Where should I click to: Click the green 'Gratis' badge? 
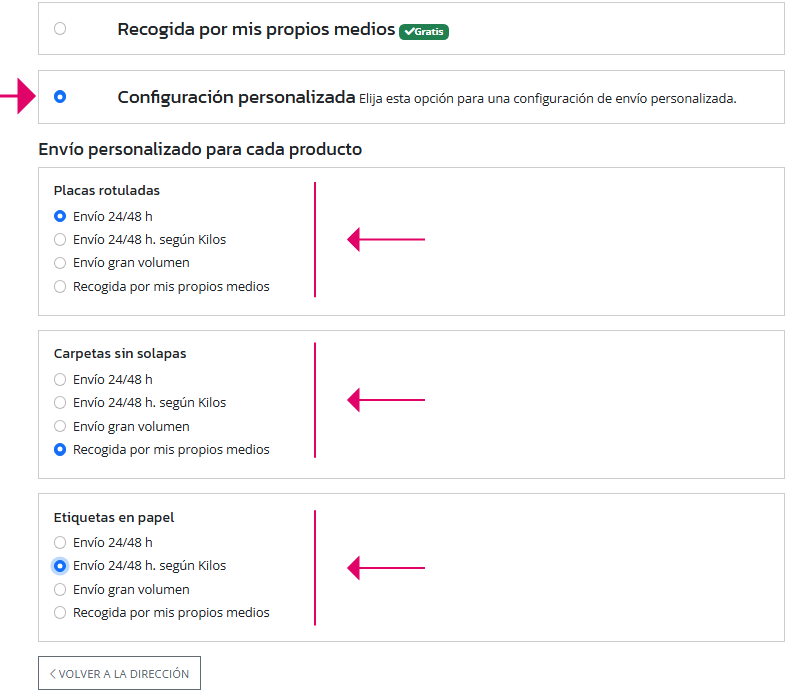coord(424,31)
